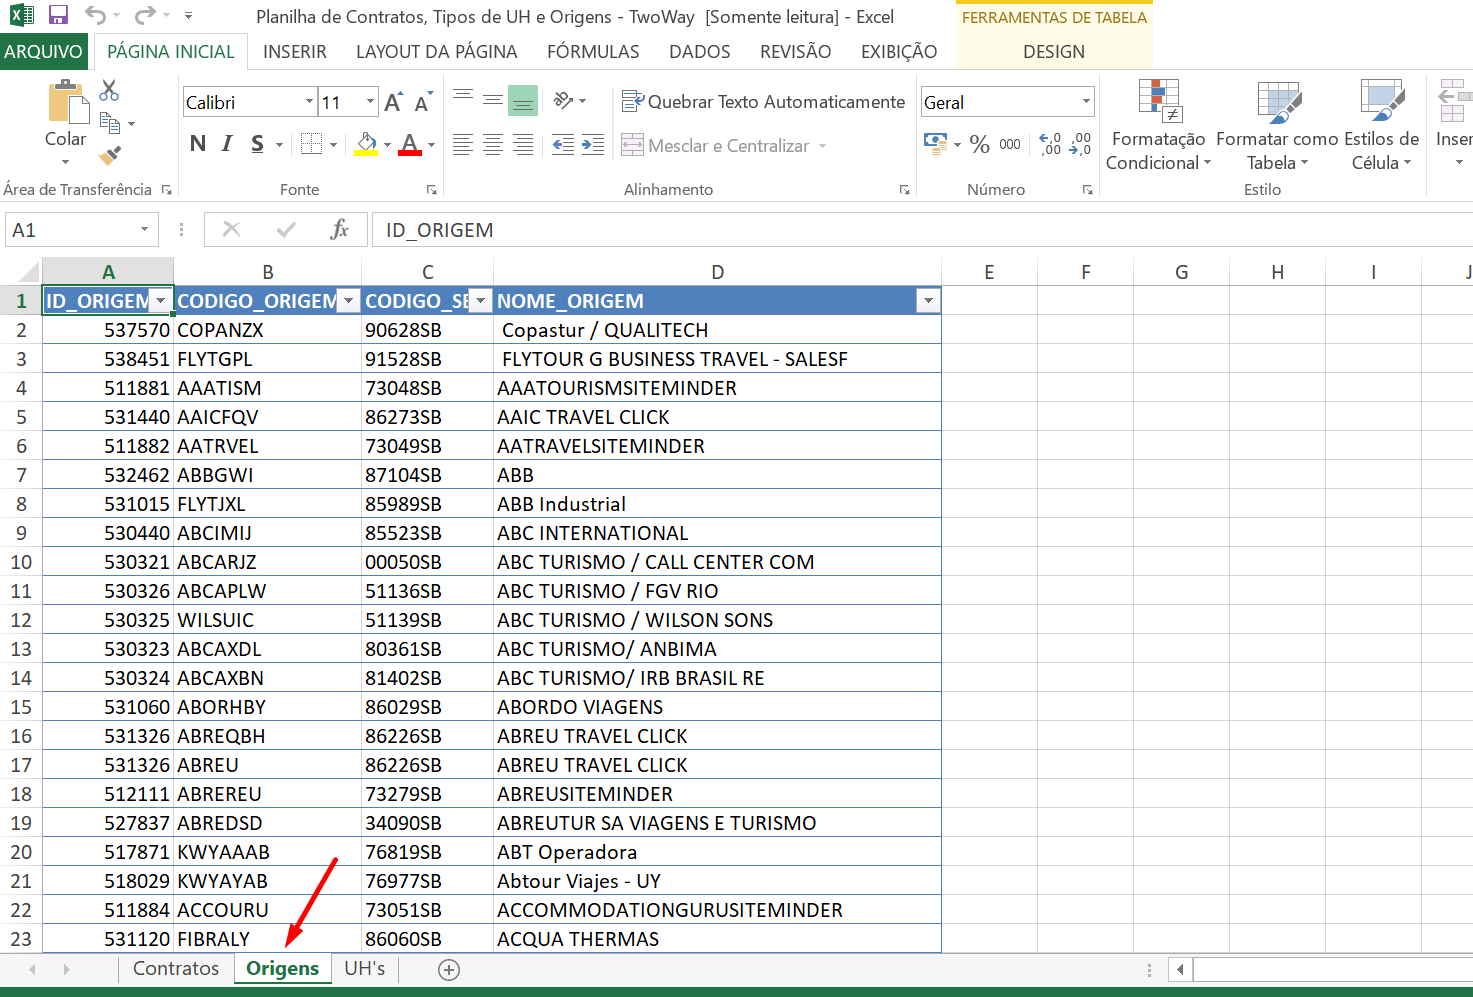Select row 10 header

coord(21,562)
